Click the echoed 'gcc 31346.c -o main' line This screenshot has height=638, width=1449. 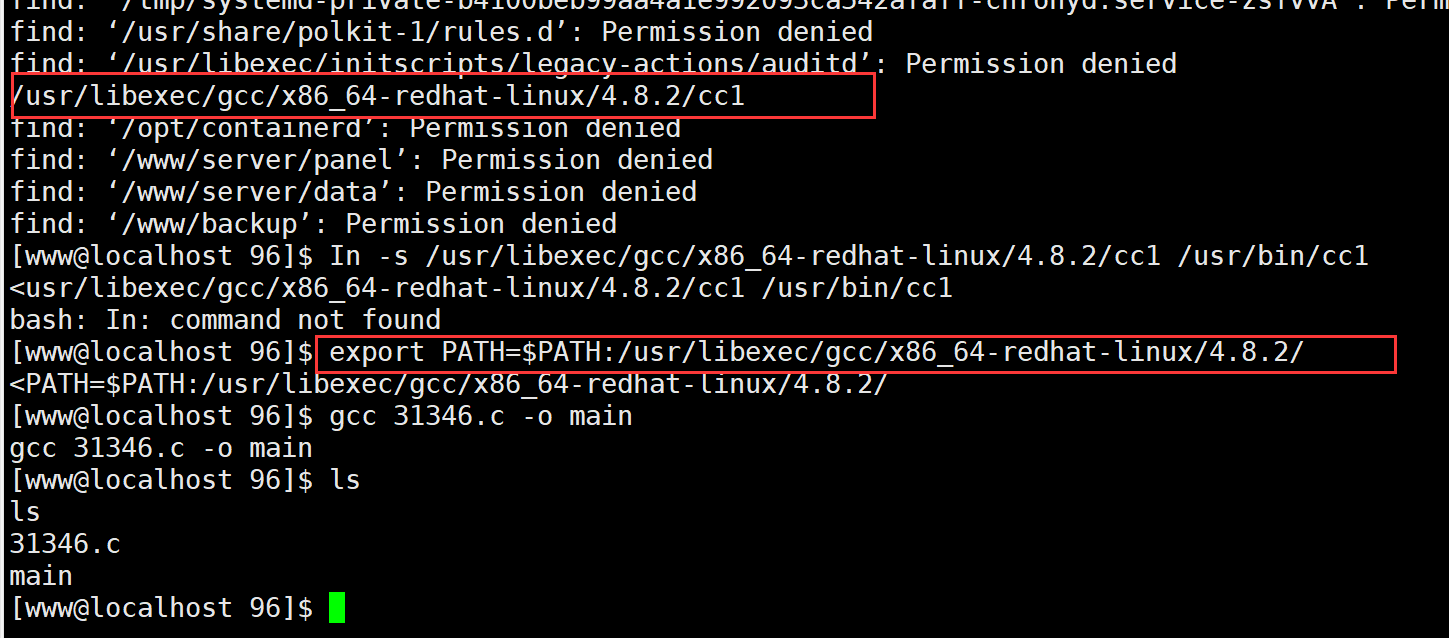pos(161,448)
